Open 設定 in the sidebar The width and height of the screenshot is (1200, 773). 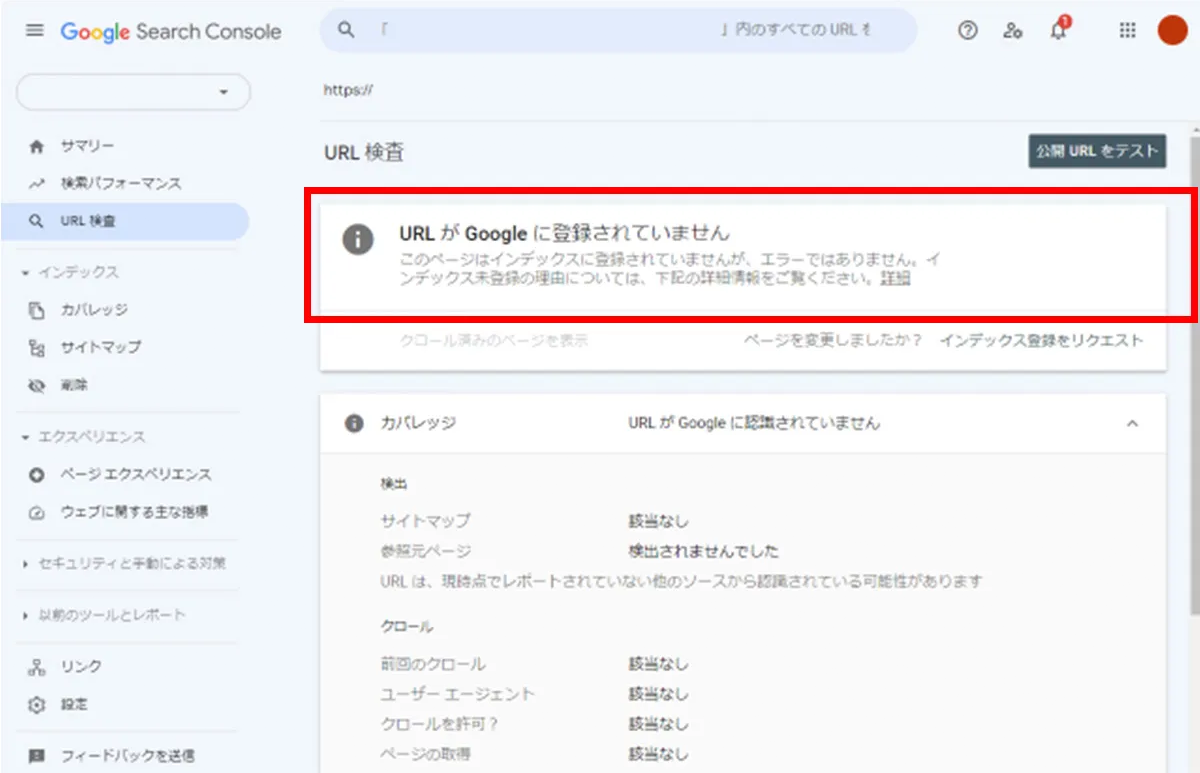click(x=74, y=705)
